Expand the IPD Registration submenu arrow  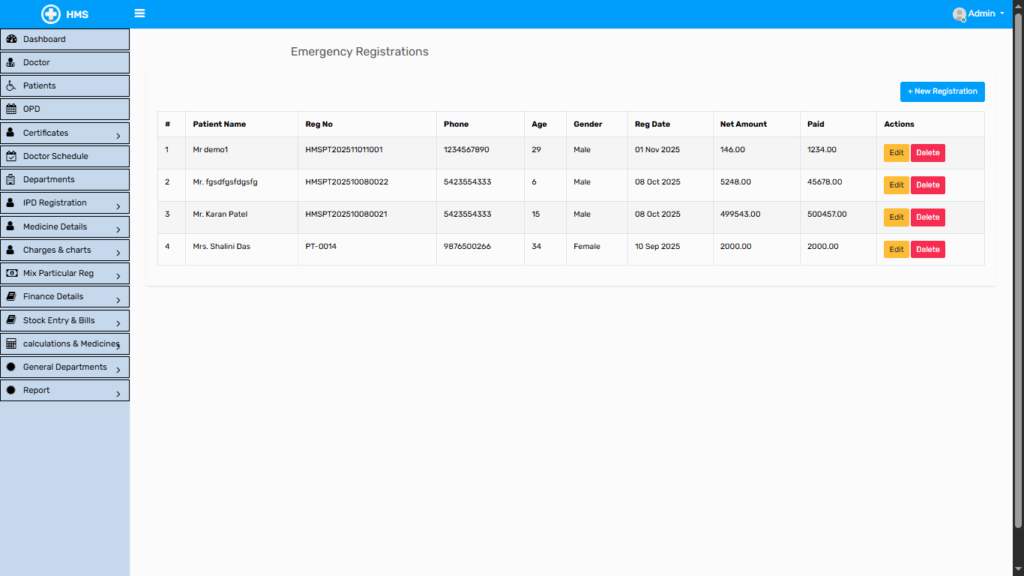coord(118,205)
